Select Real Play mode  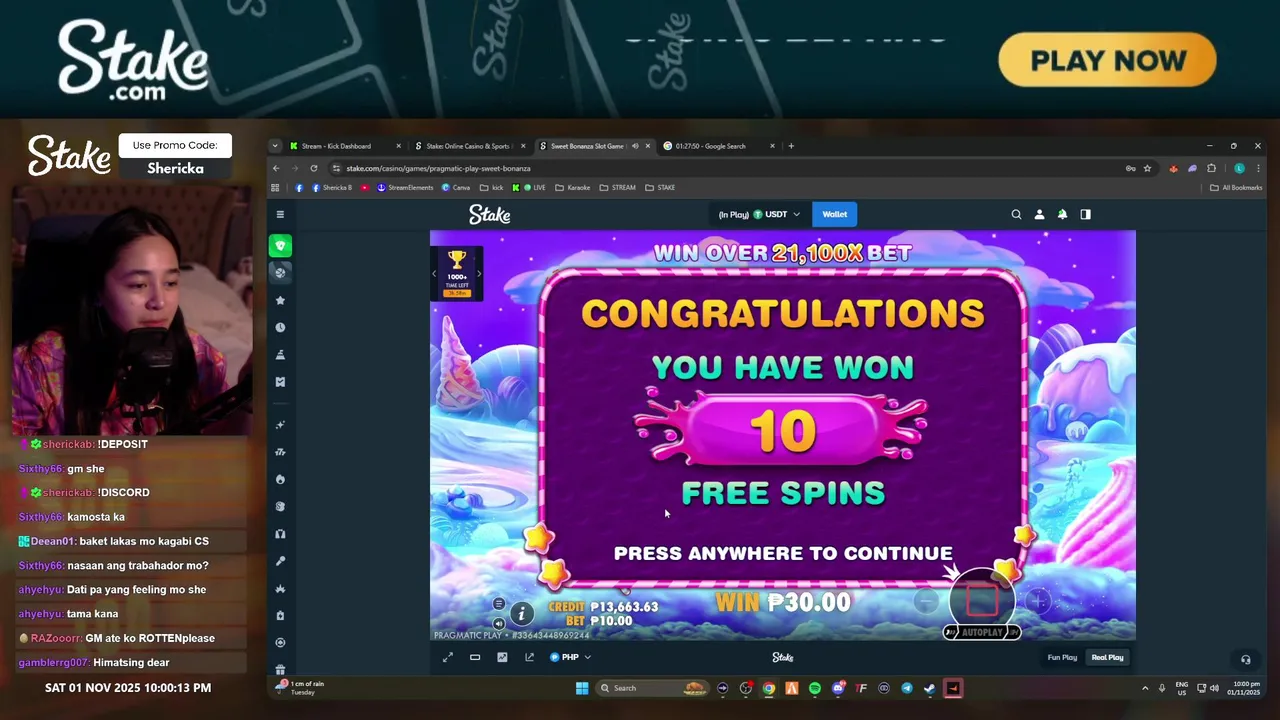point(1107,657)
